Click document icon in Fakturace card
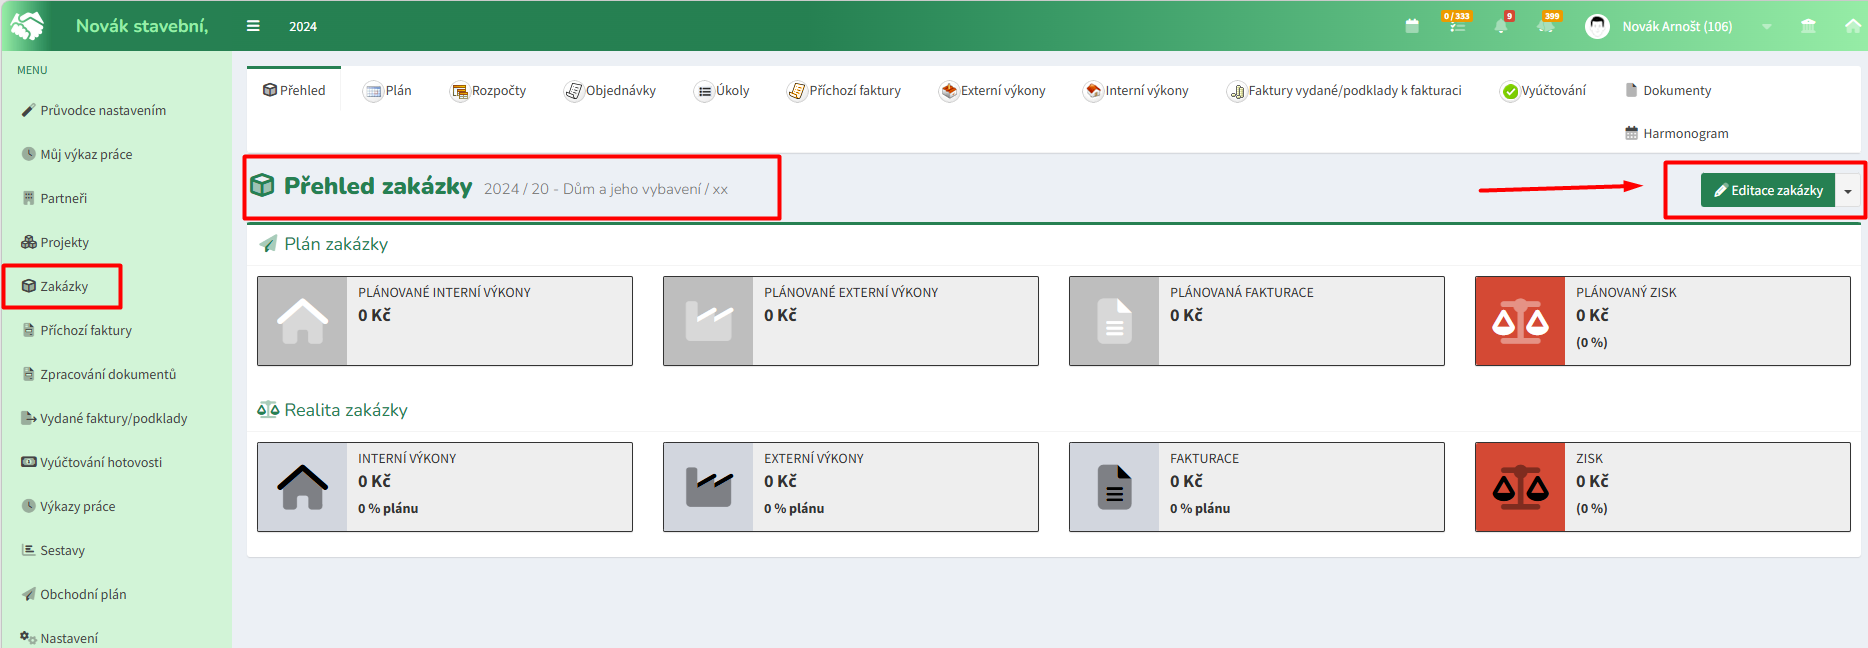Viewport: 1868px width, 648px height. pyautogui.click(x=1115, y=487)
